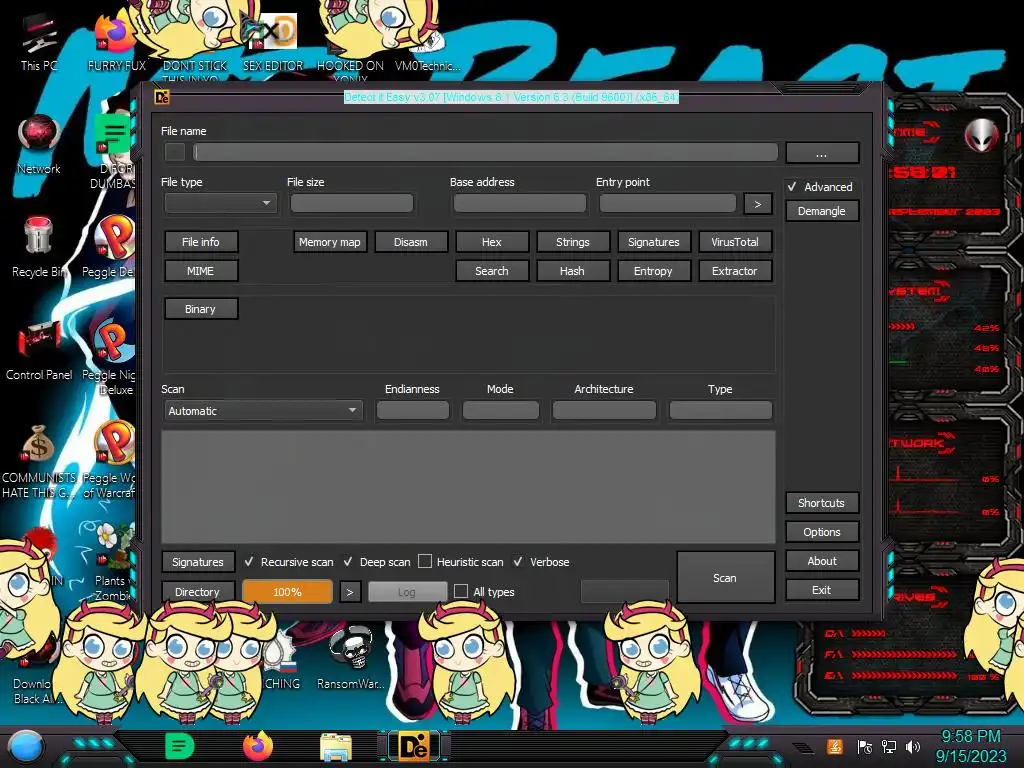
Task: Click into the File name input field
Action: 485,152
